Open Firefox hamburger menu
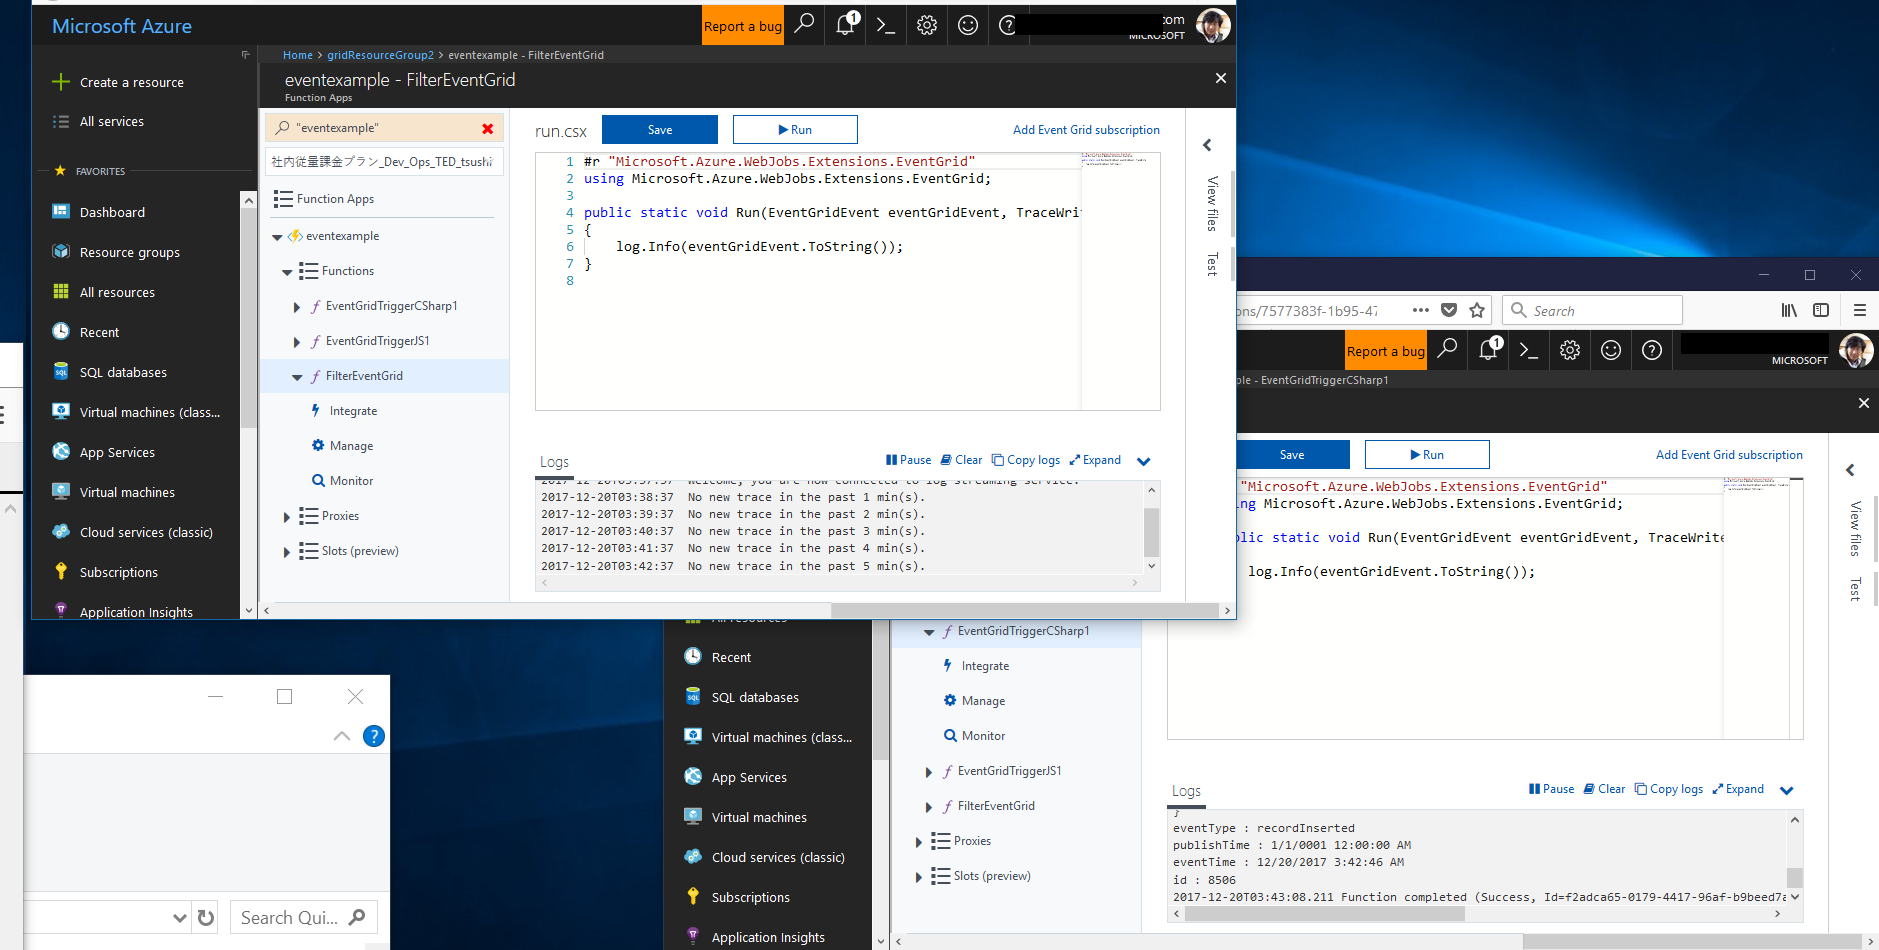This screenshot has height=950, width=1879. [x=1860, y=310]
